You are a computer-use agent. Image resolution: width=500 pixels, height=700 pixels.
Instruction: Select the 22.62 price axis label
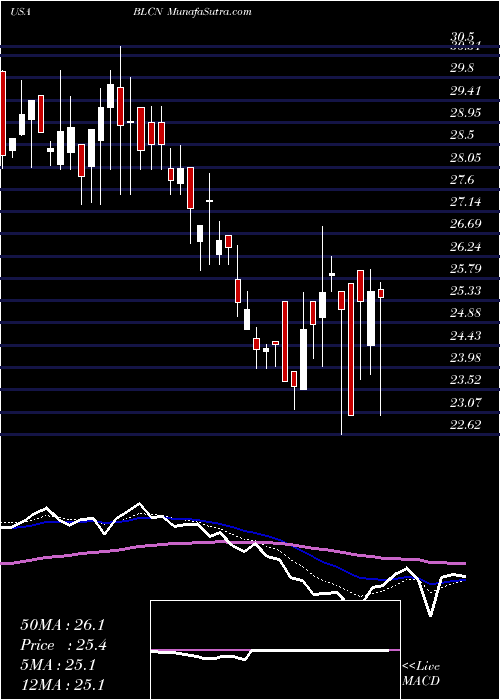466,424
